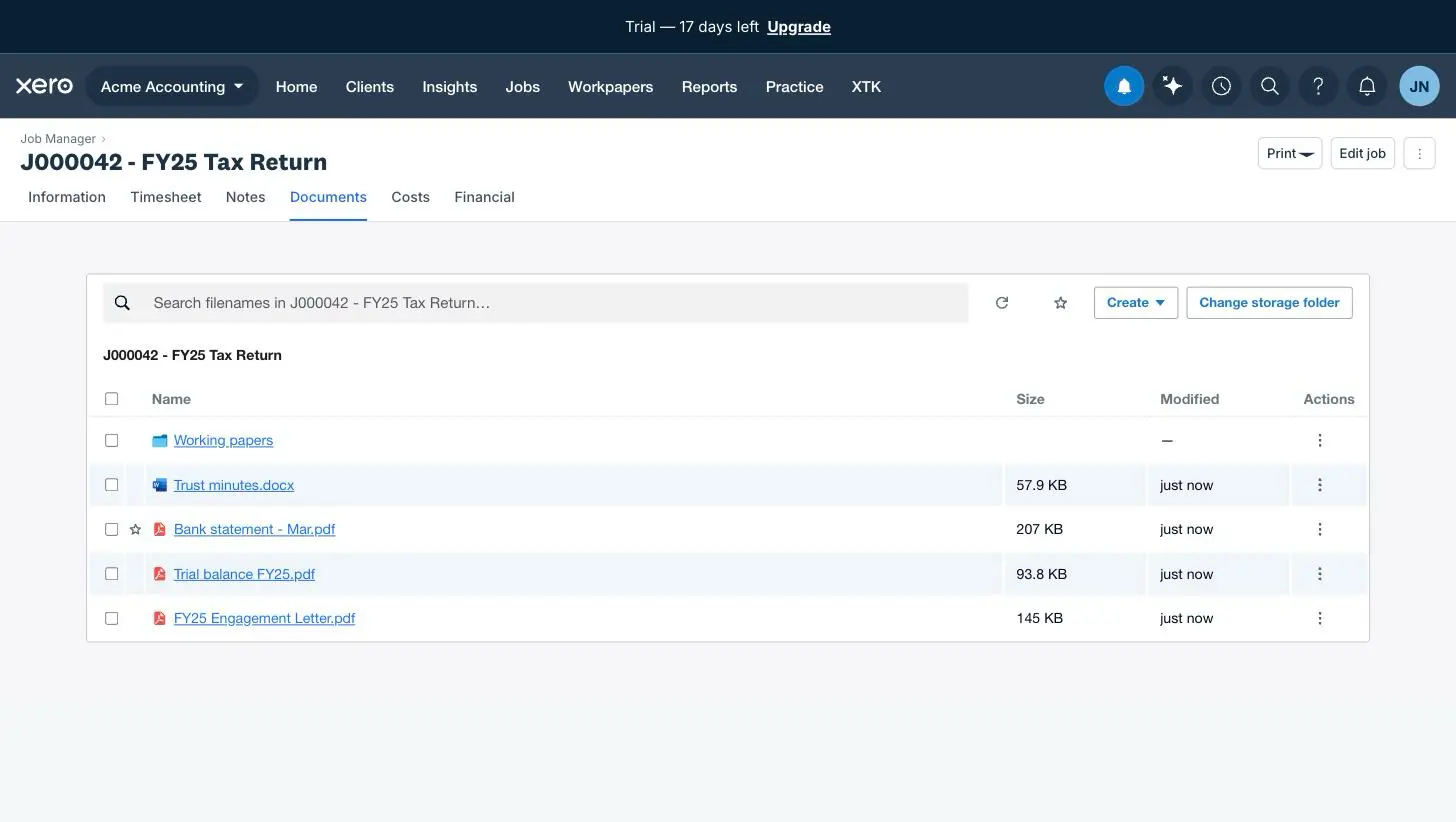Switch to the Financial tab
1456x822 pixels.
(x=484, y=197)
